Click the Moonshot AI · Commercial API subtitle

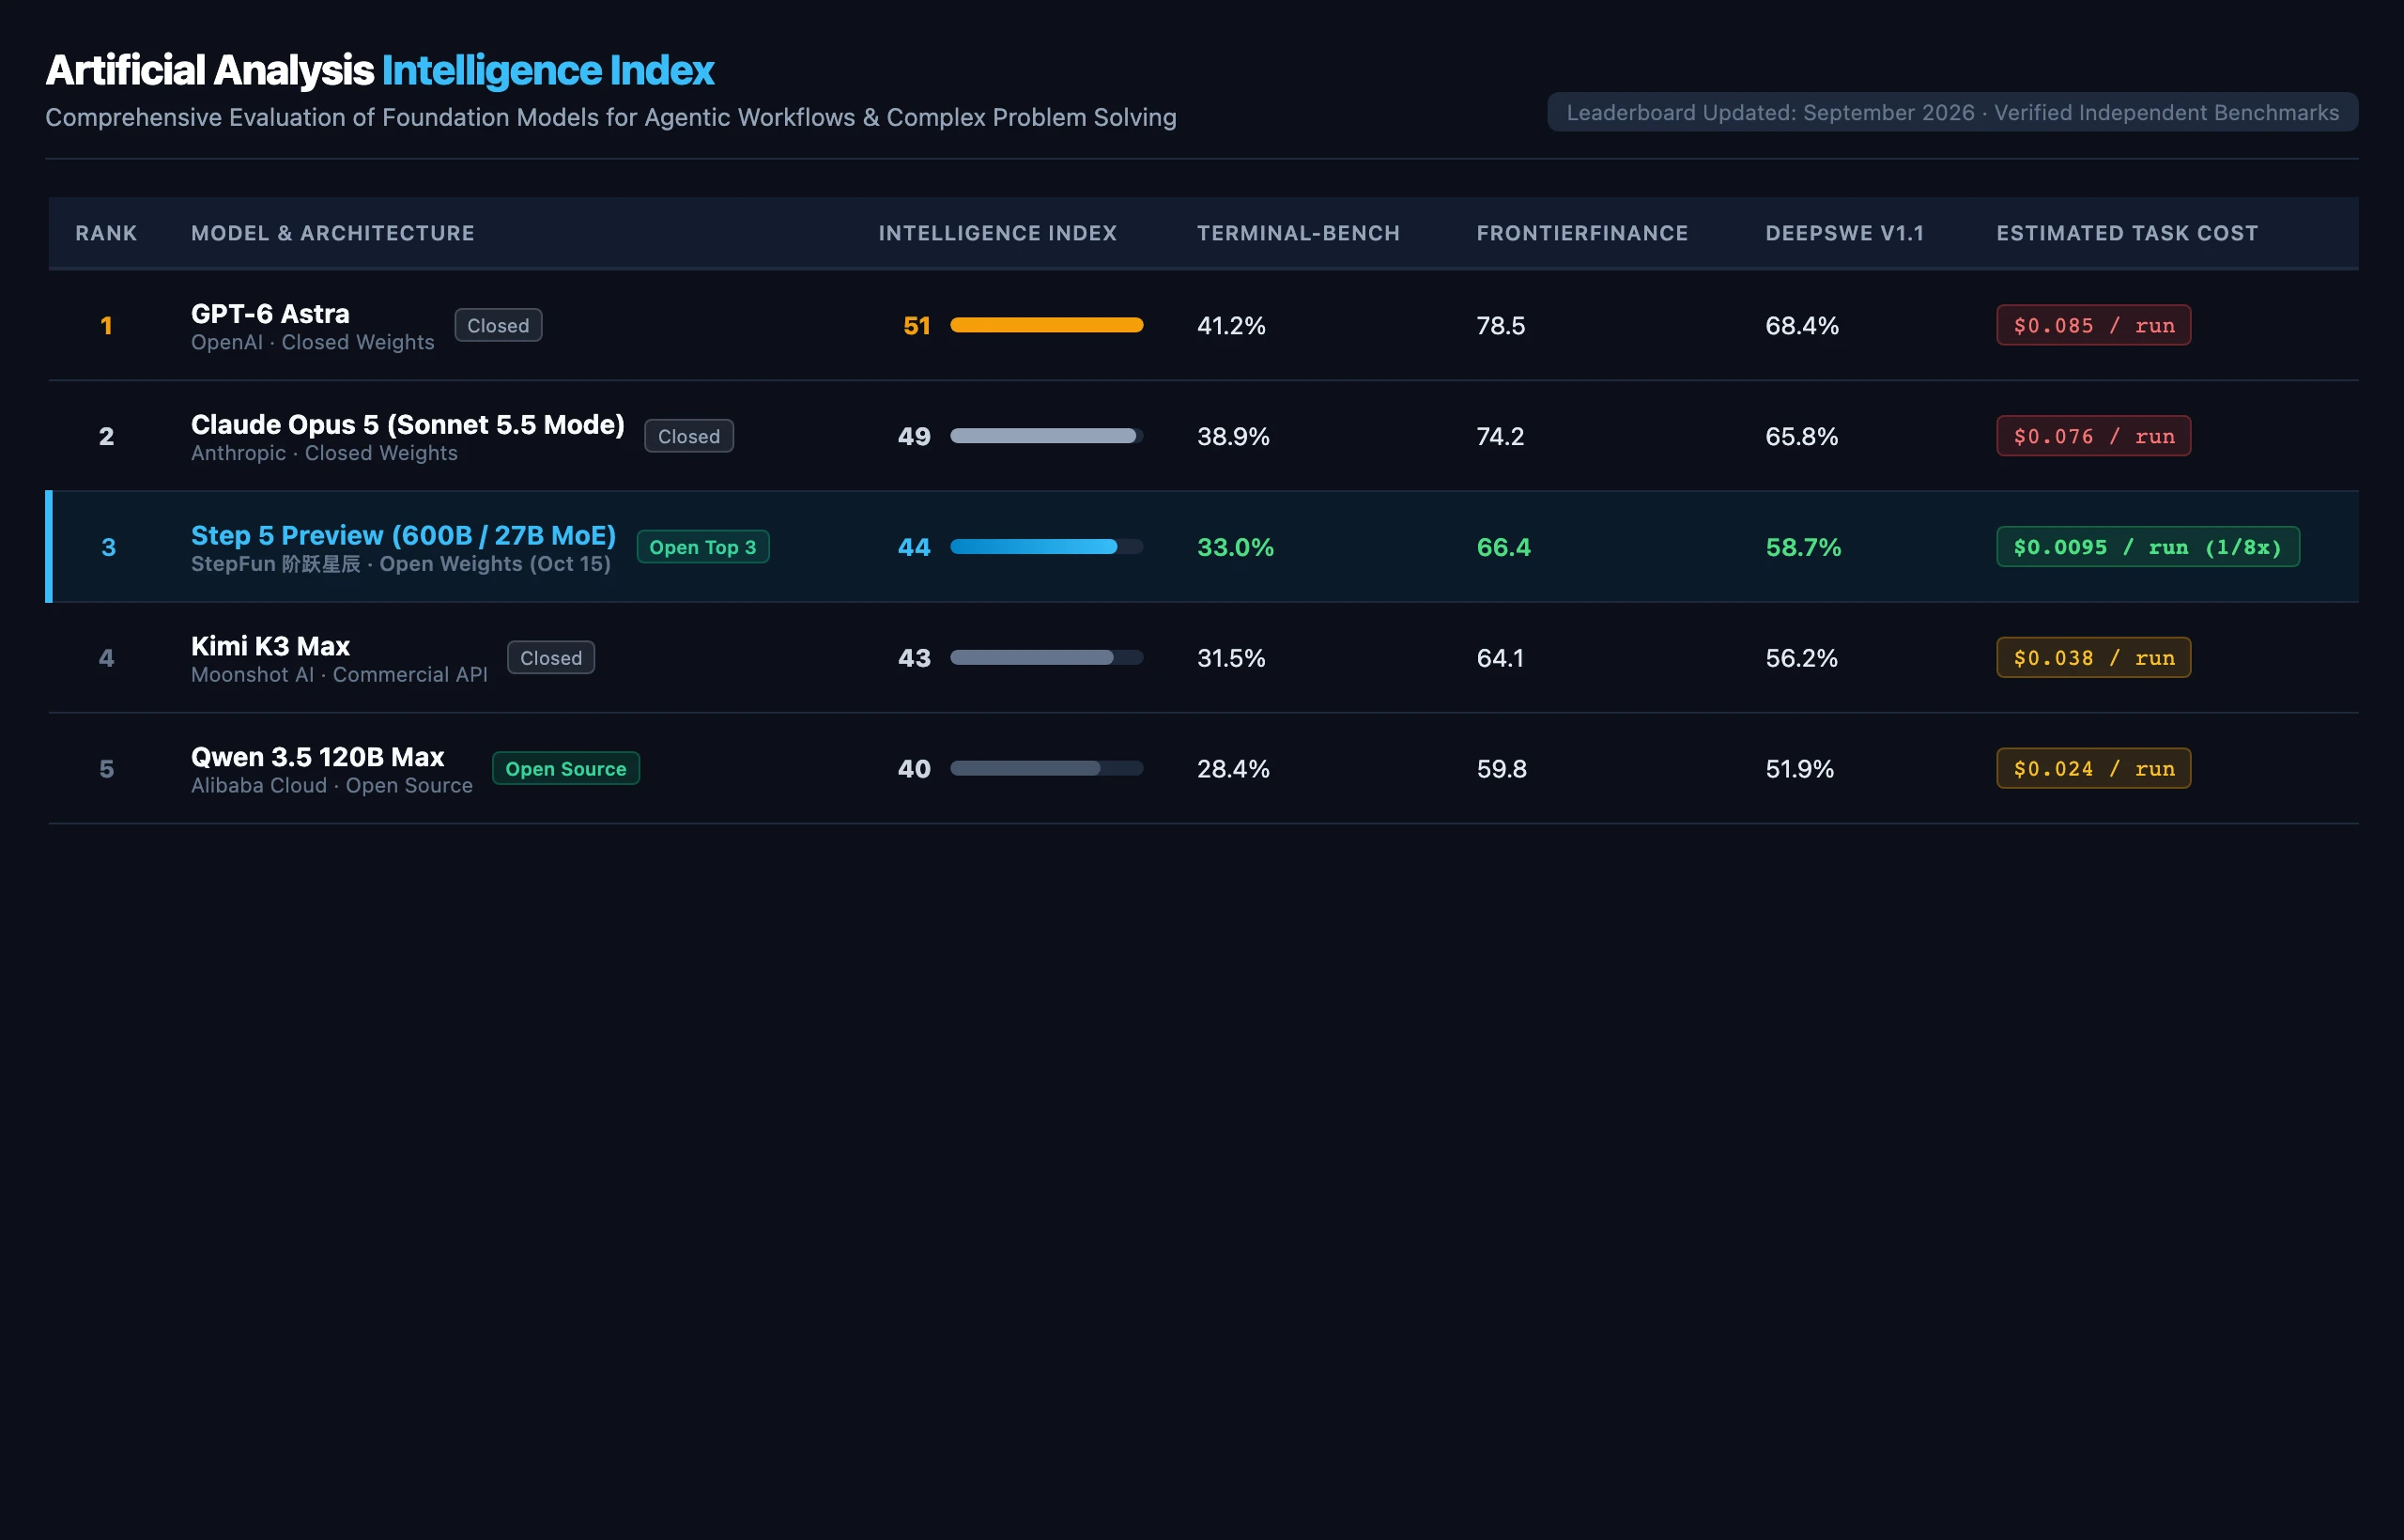point(339,675)
